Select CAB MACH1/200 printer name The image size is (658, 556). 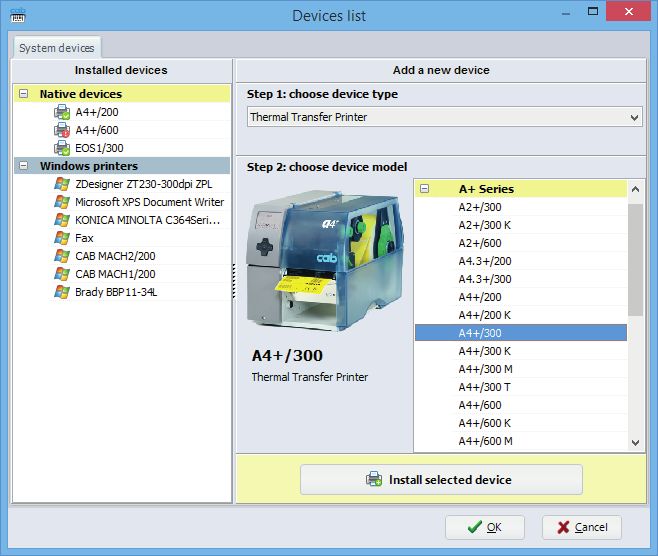[115, 274]
